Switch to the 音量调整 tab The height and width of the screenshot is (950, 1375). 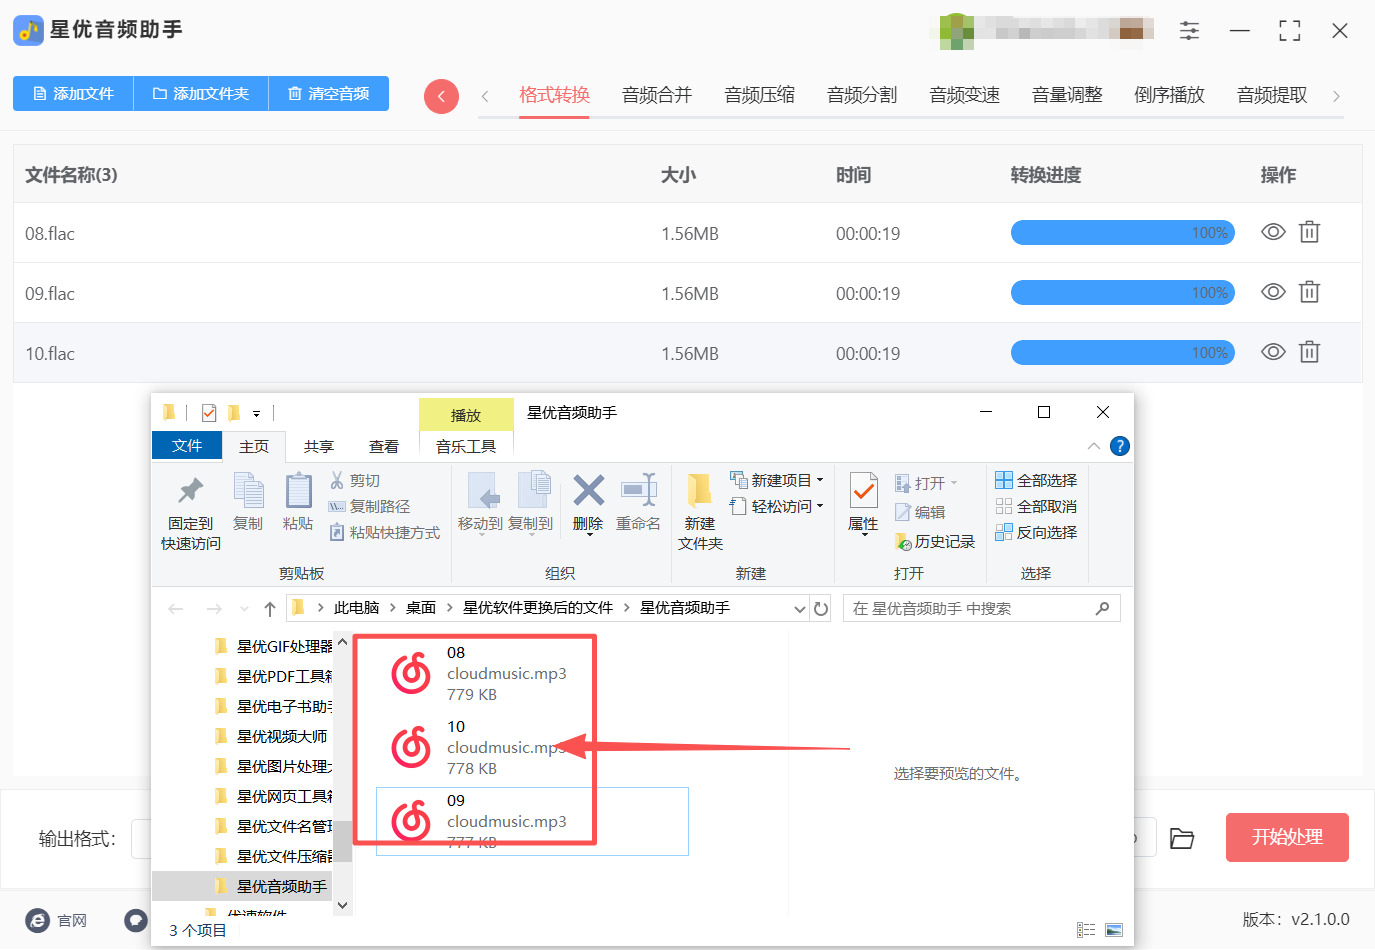pos(1067,95)
